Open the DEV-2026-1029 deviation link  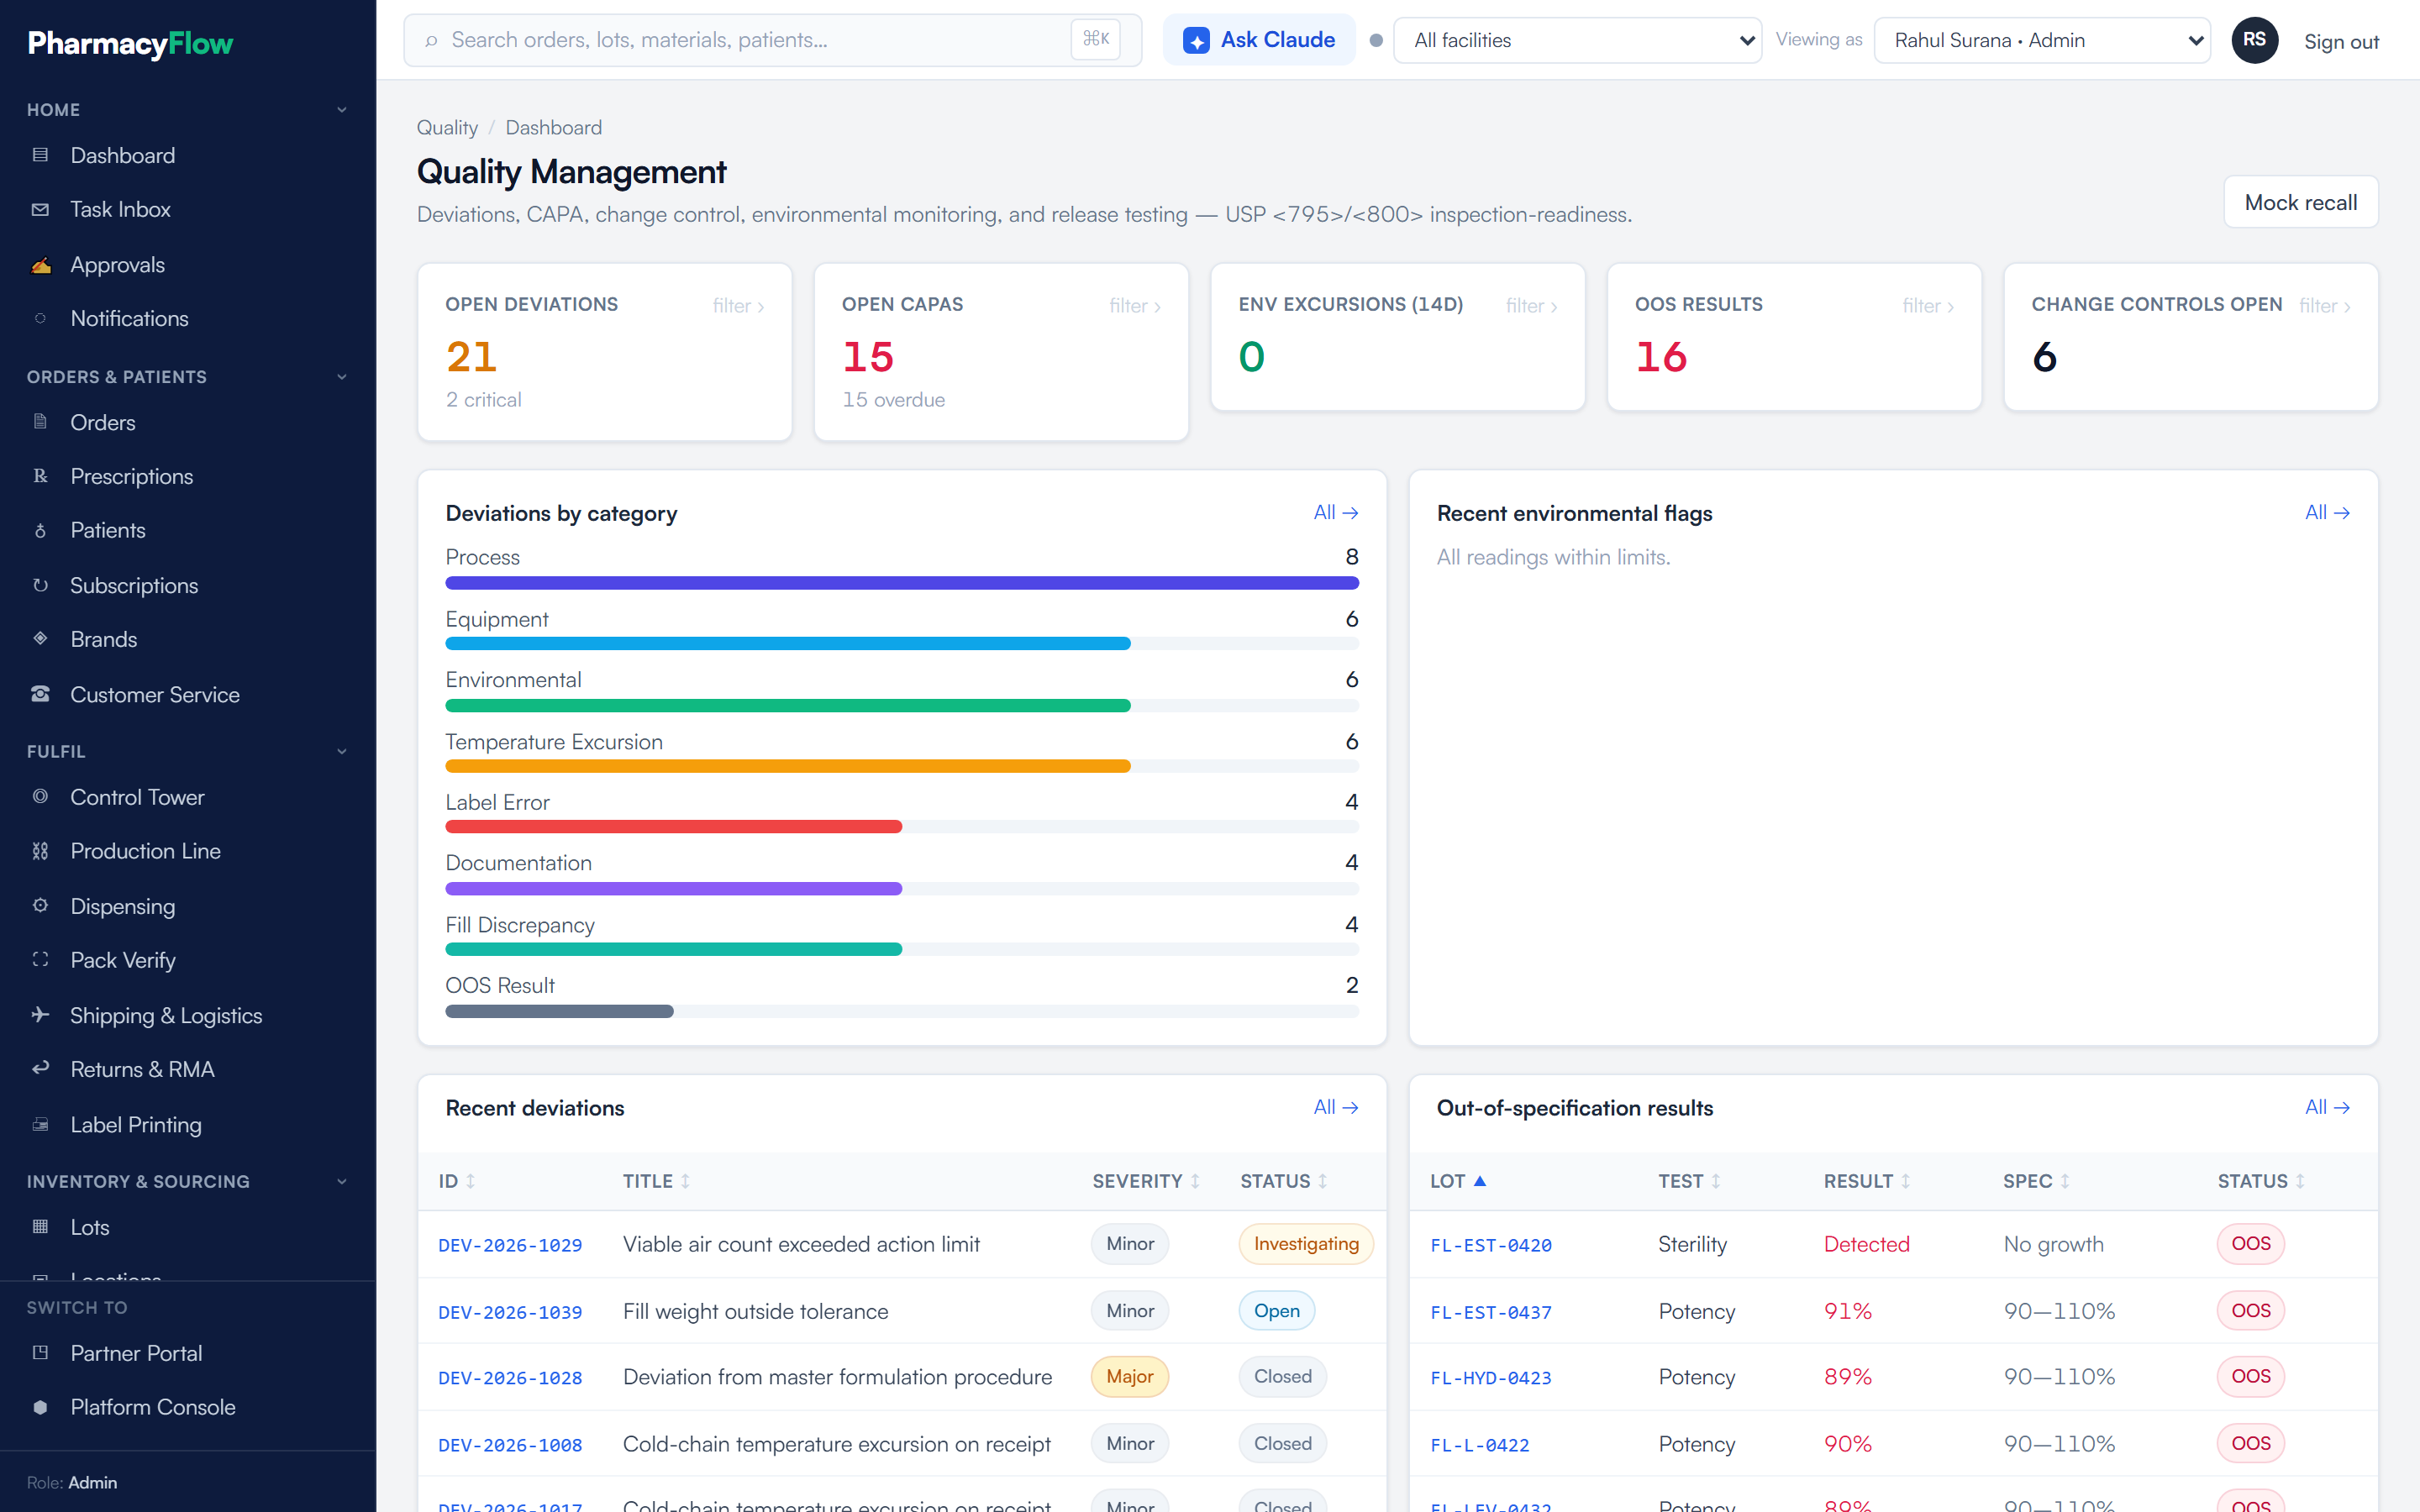click(x=510, y=1244)
